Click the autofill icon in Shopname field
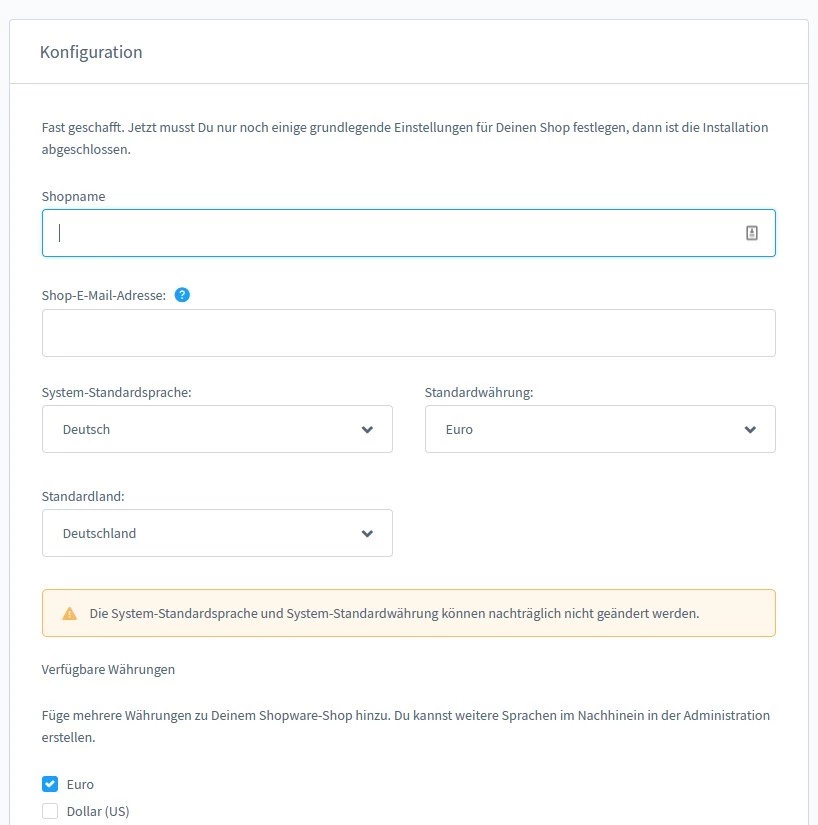This screenshot has height=825, width=818. click(x=752, y=233)
